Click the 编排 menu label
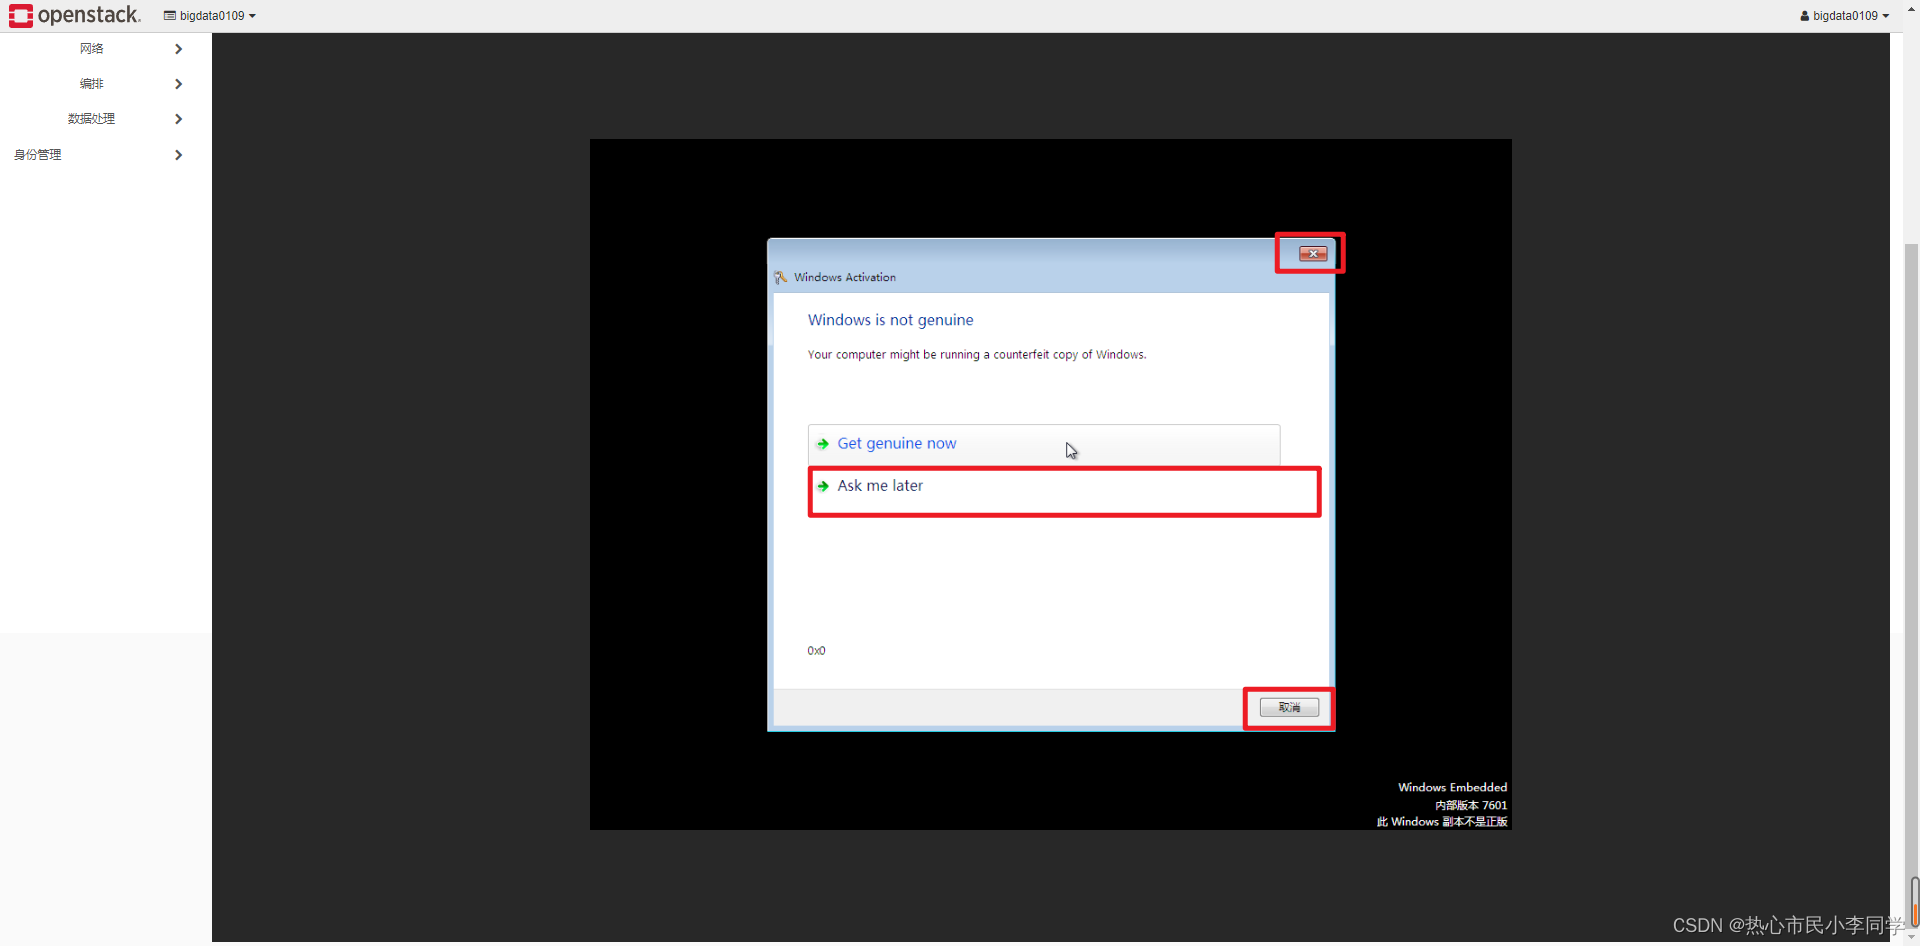This screenshot has height=946, width=1920. [92, 84]
